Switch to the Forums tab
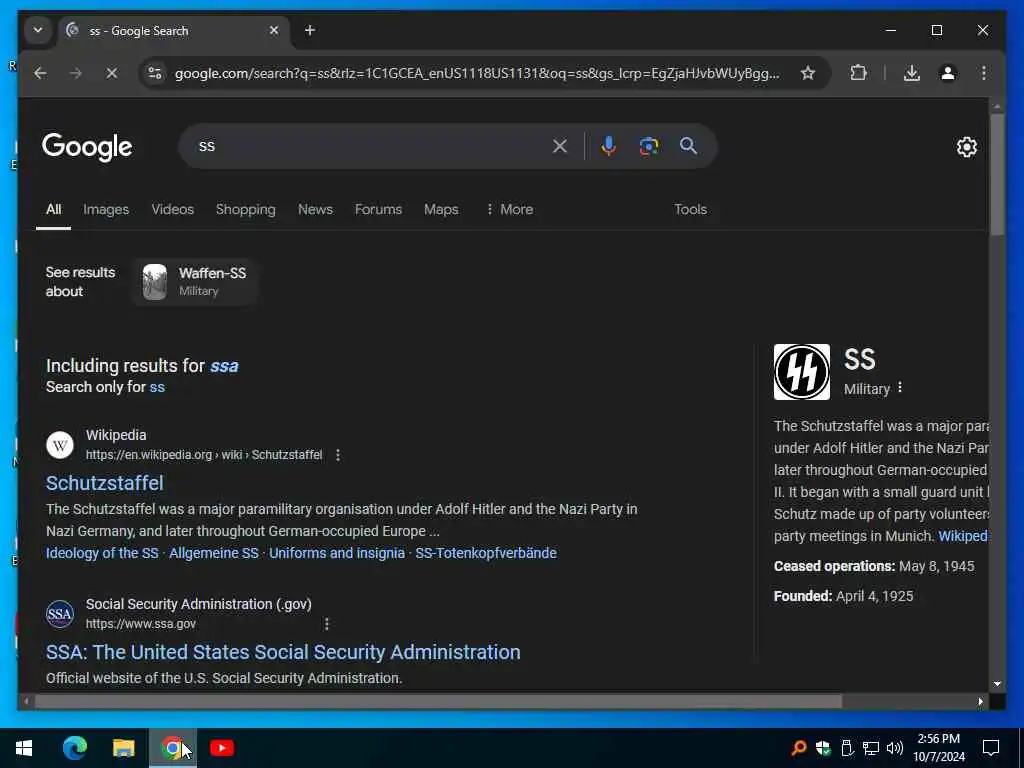This screenshot has width=1024, height=768. [x=378, y=210]
